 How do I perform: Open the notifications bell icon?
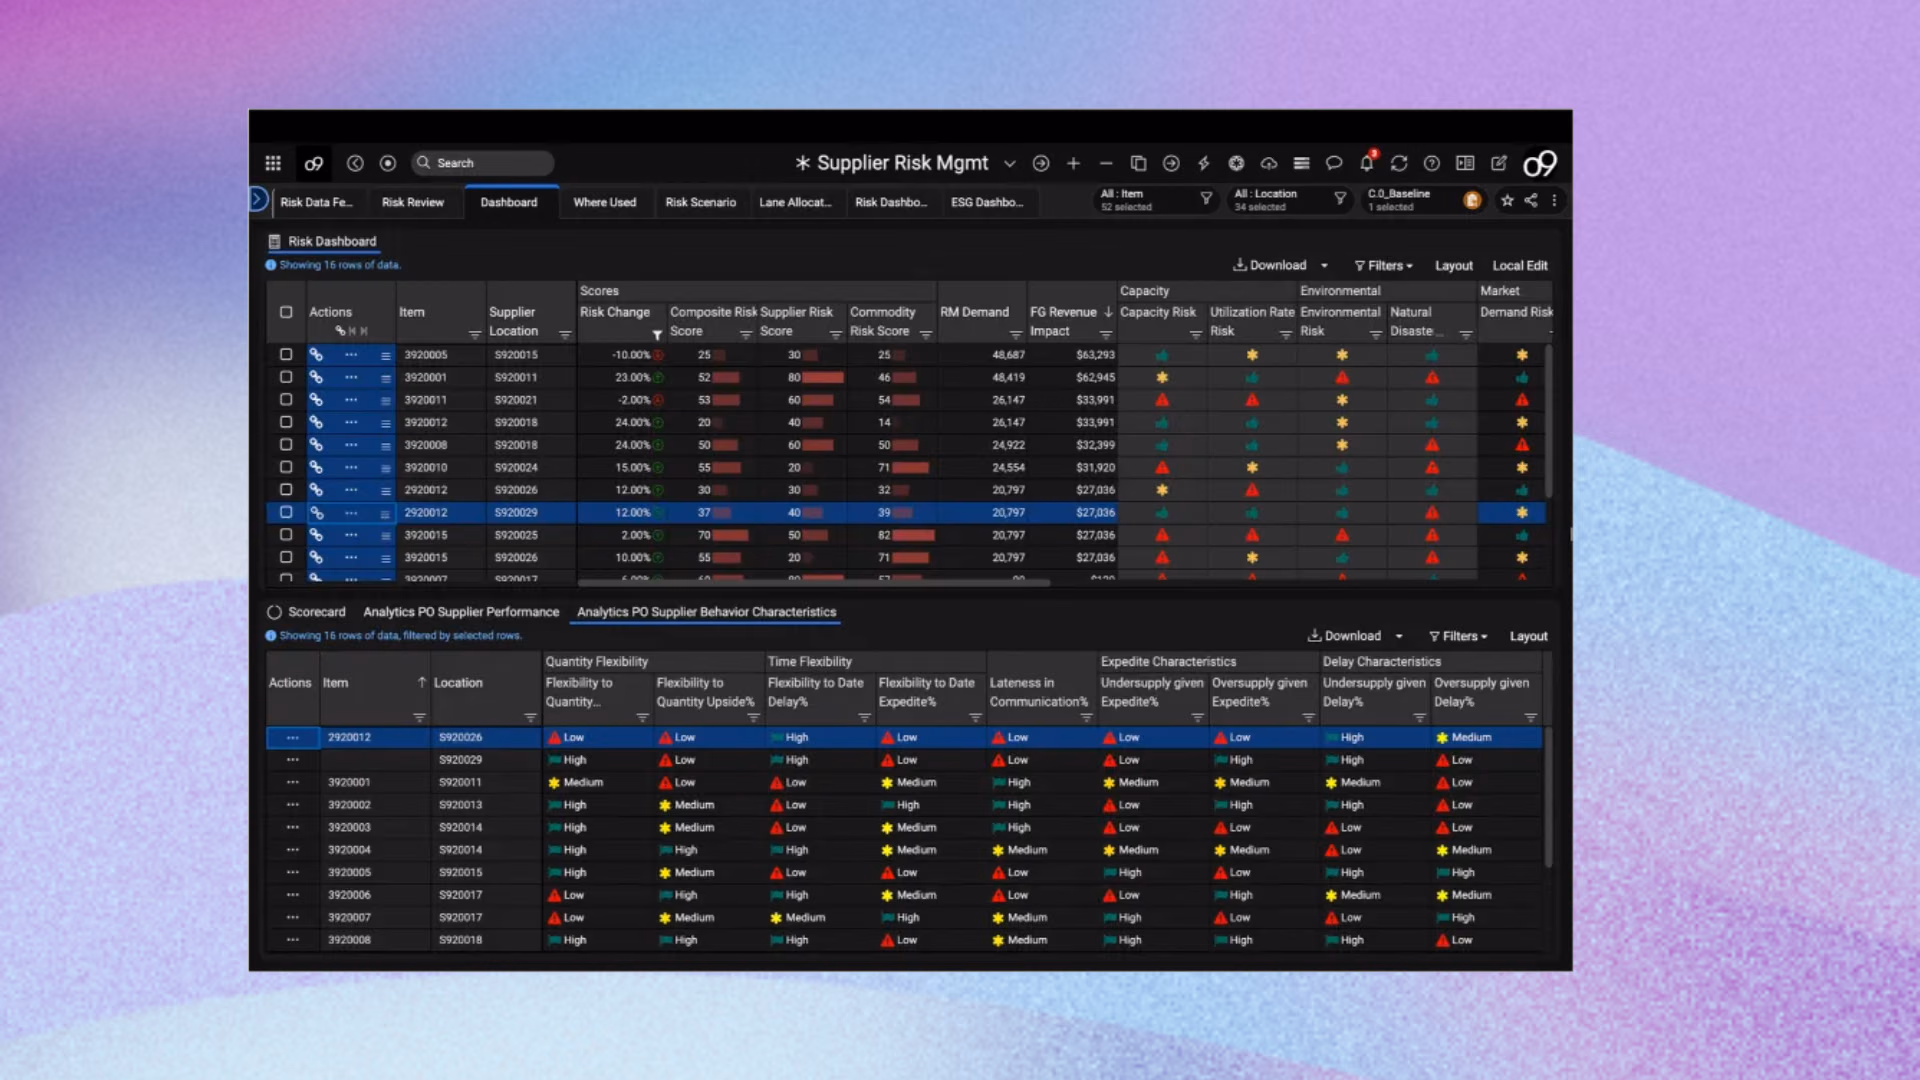click(1367, 163)
